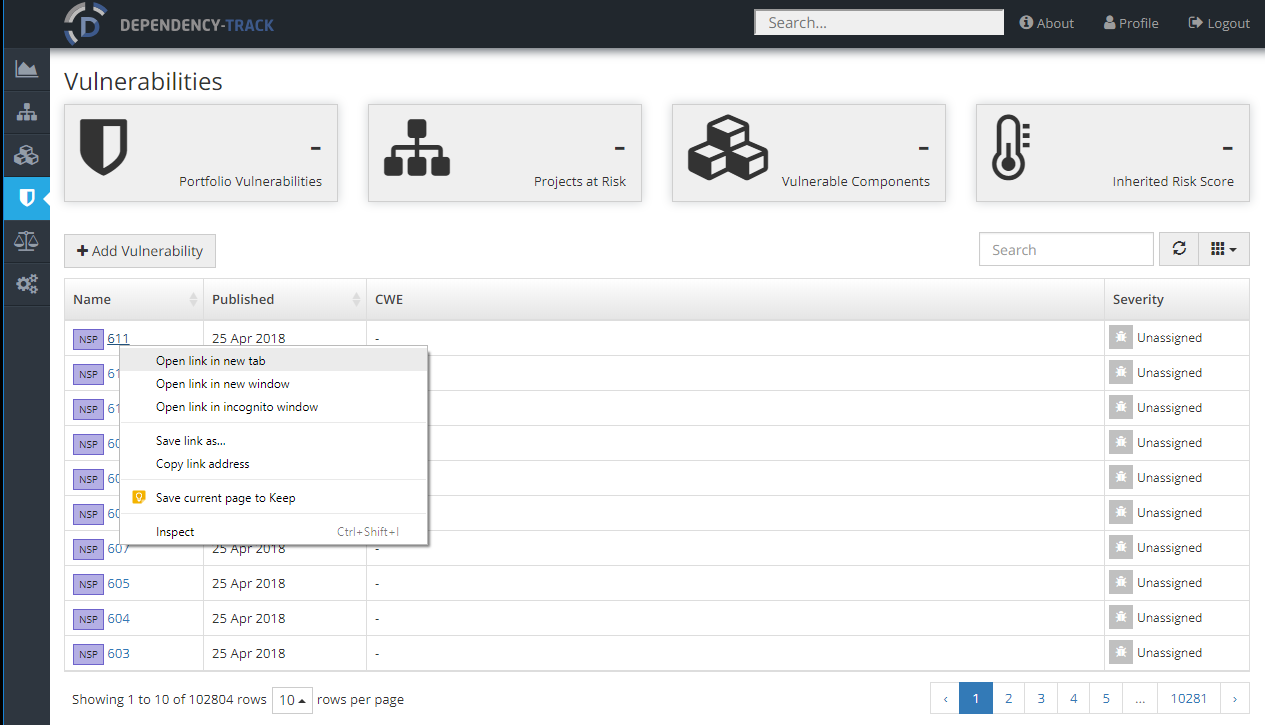Click the NSP badge beside 611
The width and height of the screenshot is (1265, 725).
pyautogui.click(x=88, y=339)
